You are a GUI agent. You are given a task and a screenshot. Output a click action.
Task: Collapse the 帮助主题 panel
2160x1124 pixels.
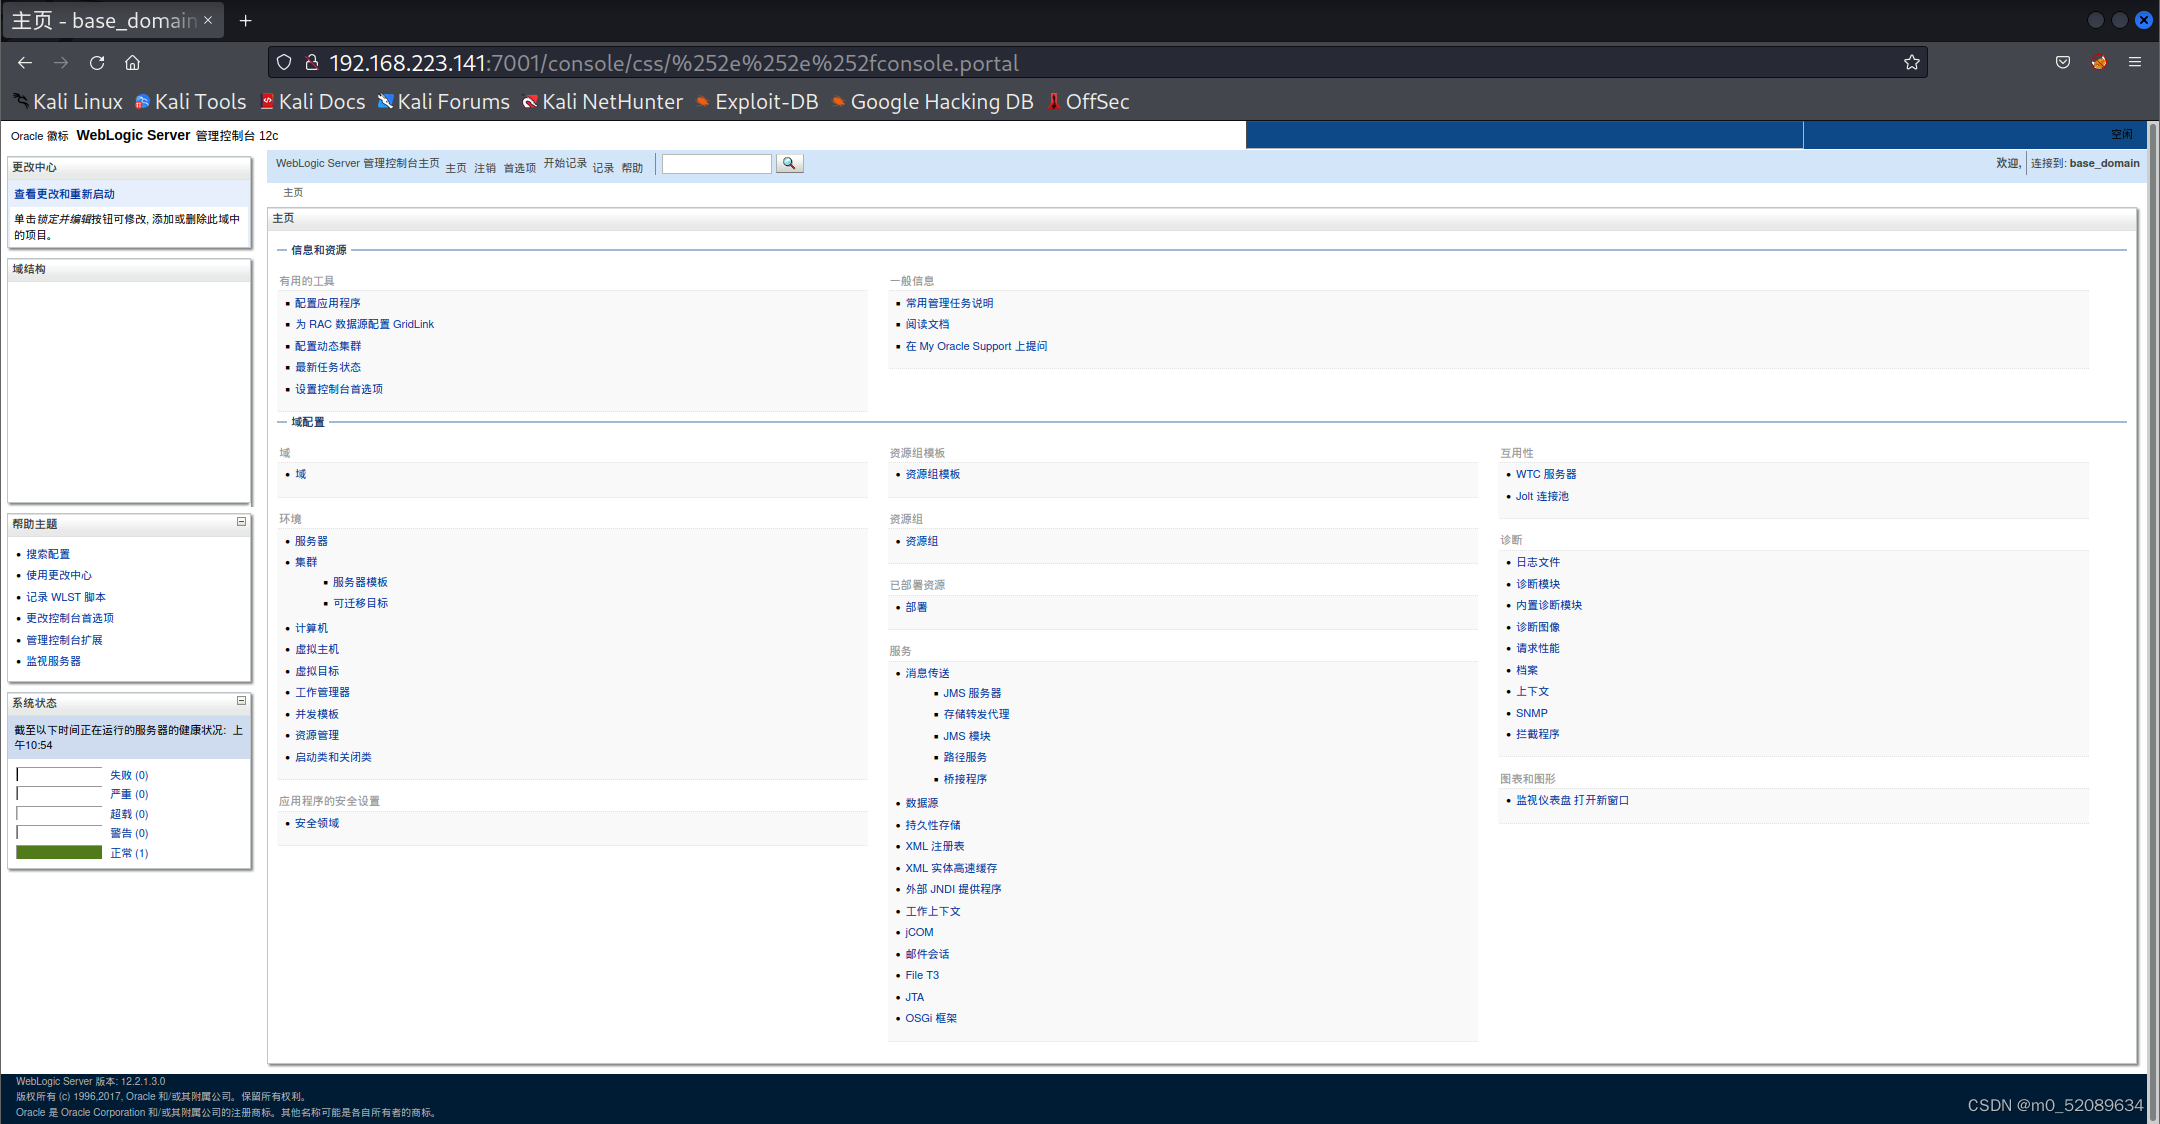click(241, 522)
